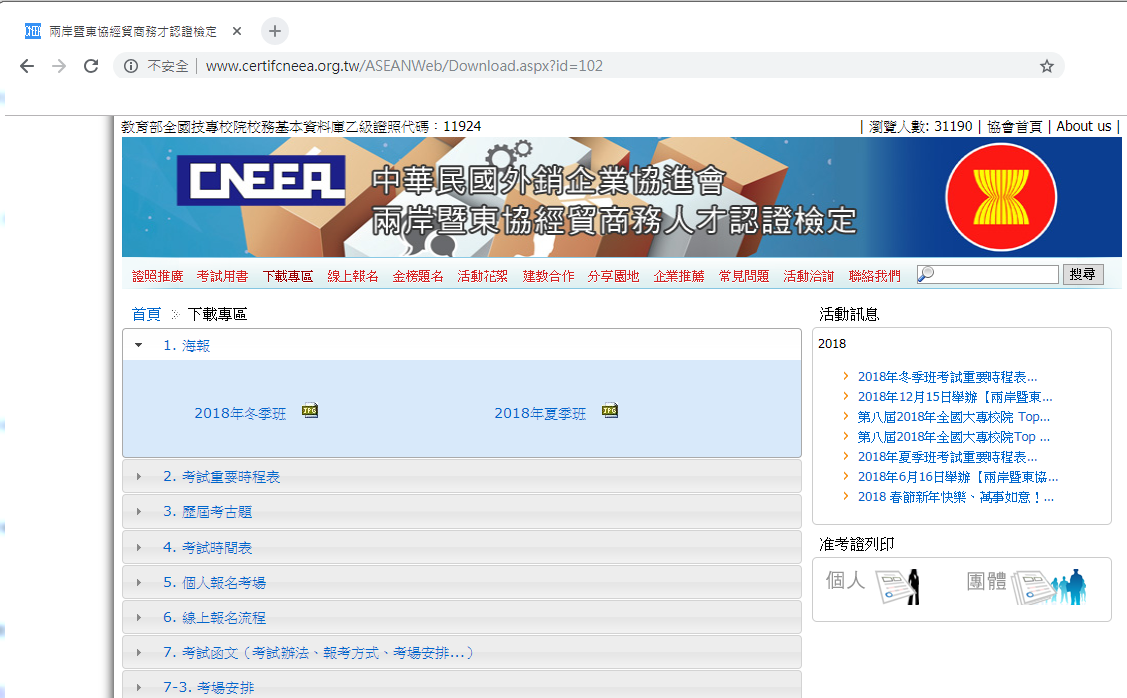Open the 常見問題 menu
1127x698 pixels.
(x=744, y=276)
